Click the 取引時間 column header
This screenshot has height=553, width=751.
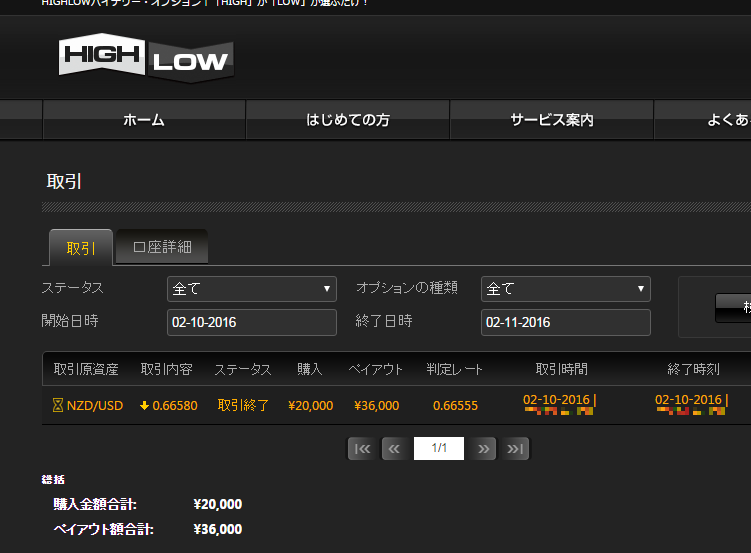coord(561,369)
